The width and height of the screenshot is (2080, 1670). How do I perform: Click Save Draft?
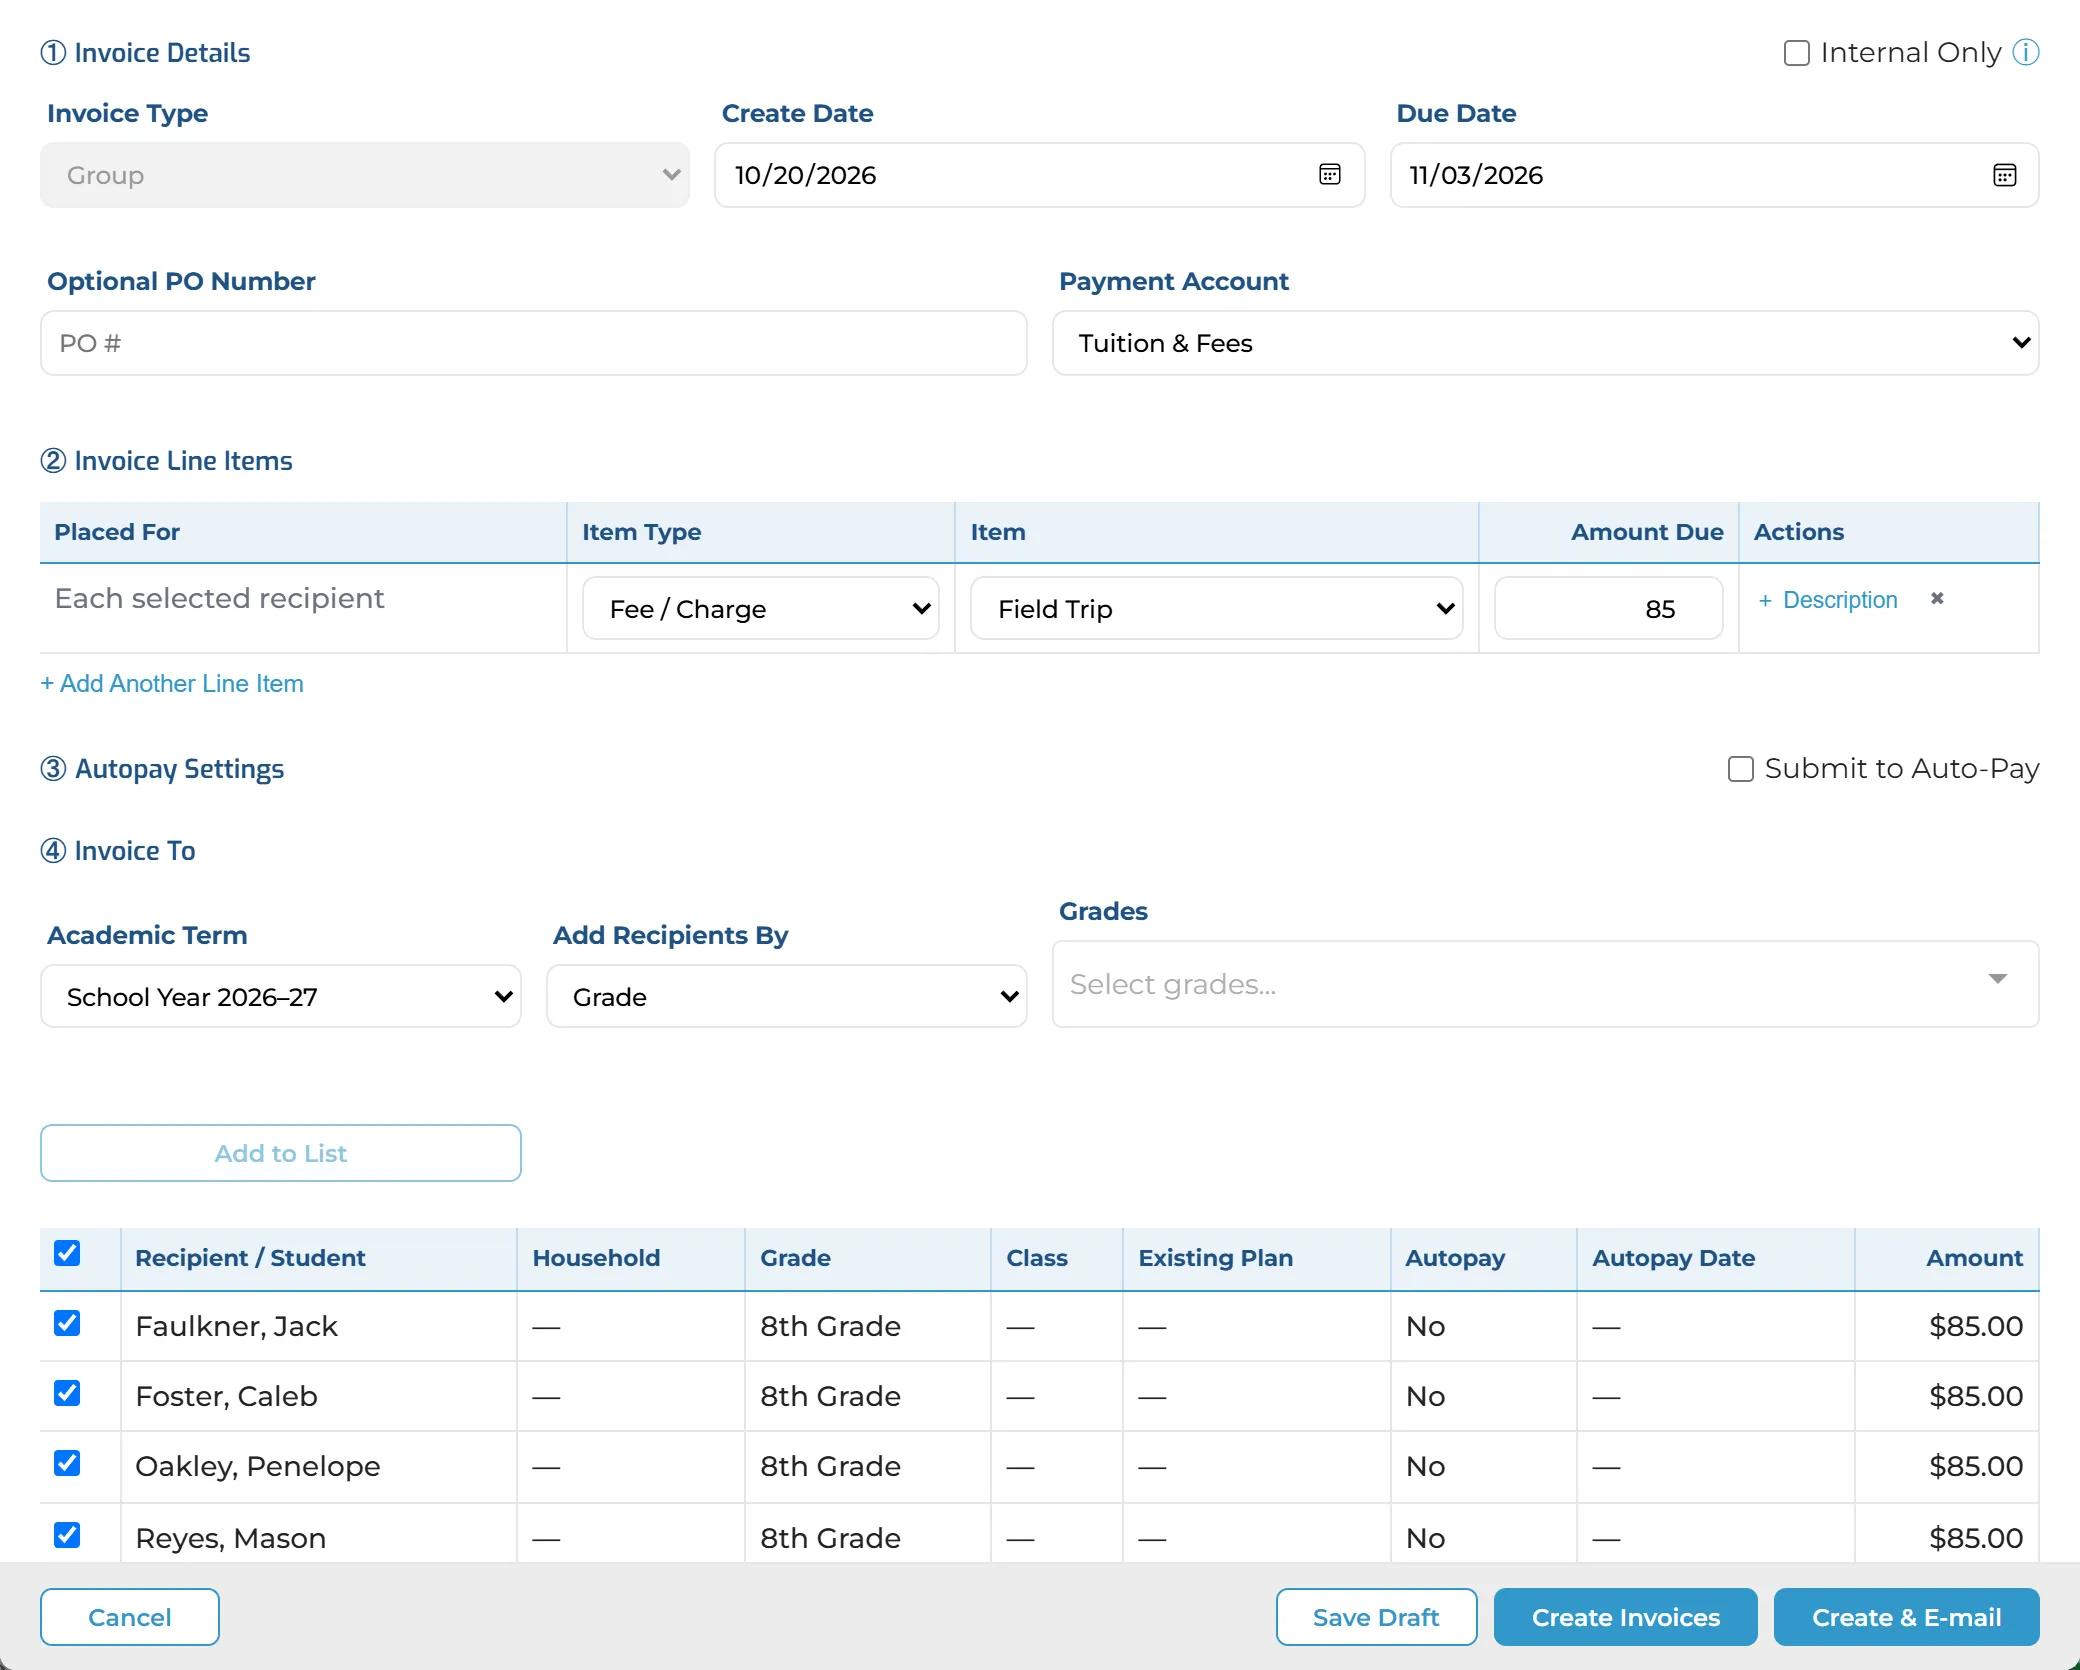(x=1376, y=1617)
